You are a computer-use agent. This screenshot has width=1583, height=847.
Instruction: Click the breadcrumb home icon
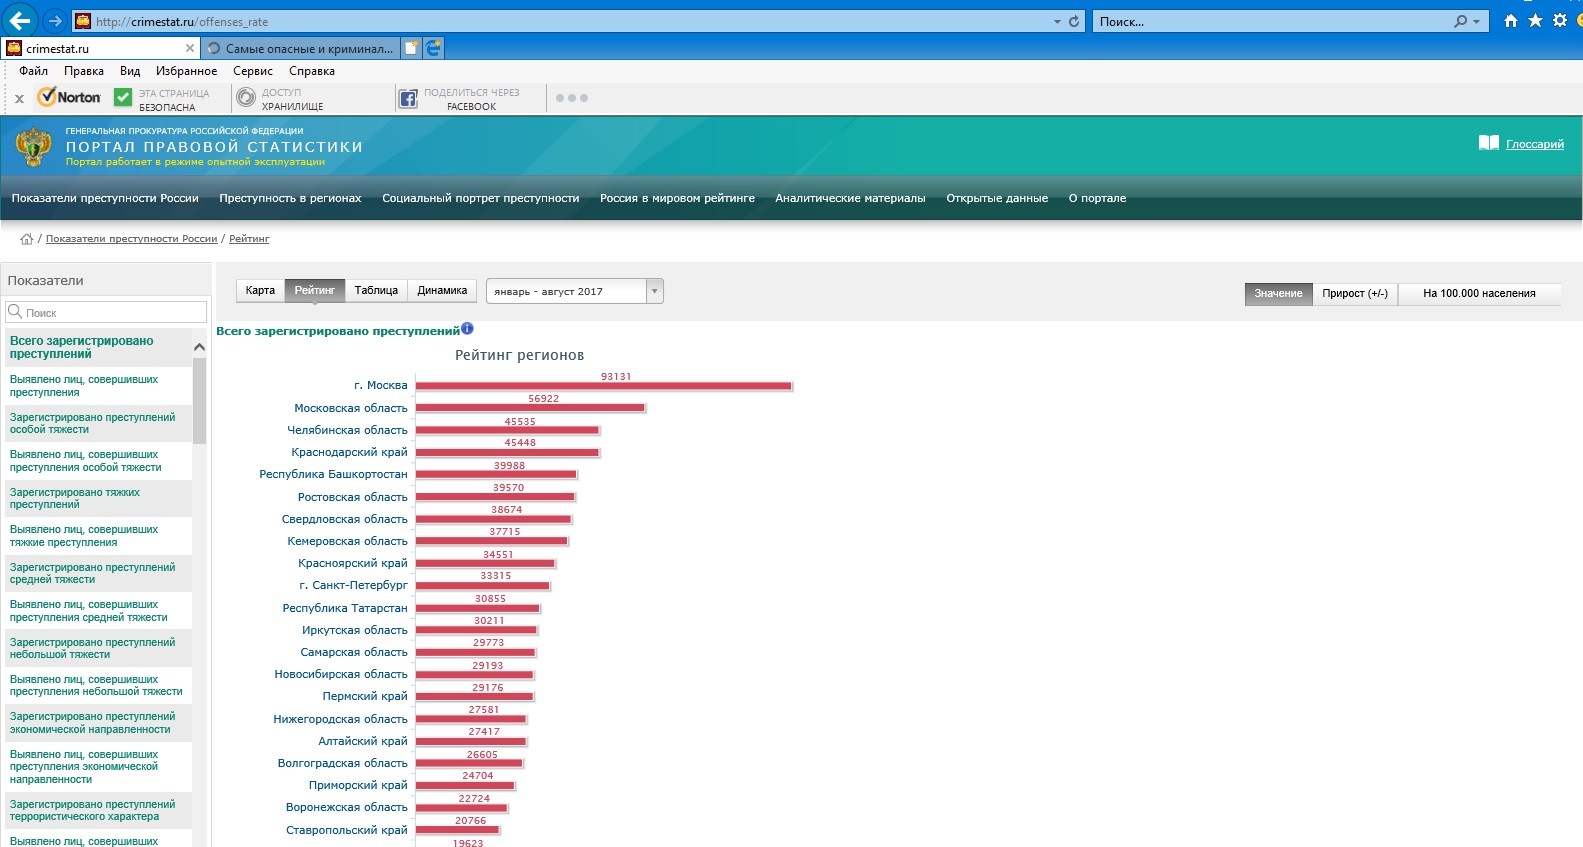pyautogui.click(x=26, y=239)
